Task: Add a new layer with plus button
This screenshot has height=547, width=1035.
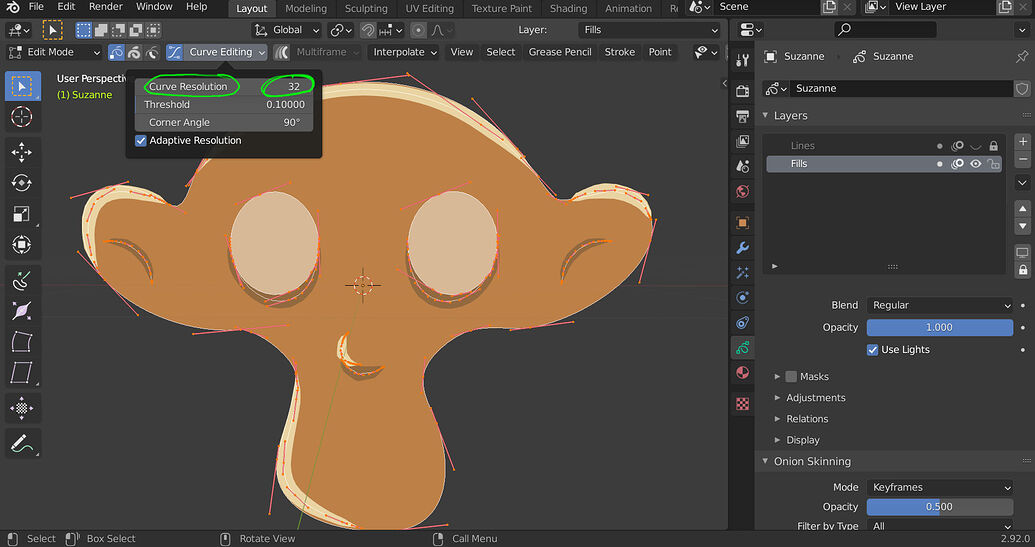Action: pos(1022,141)
